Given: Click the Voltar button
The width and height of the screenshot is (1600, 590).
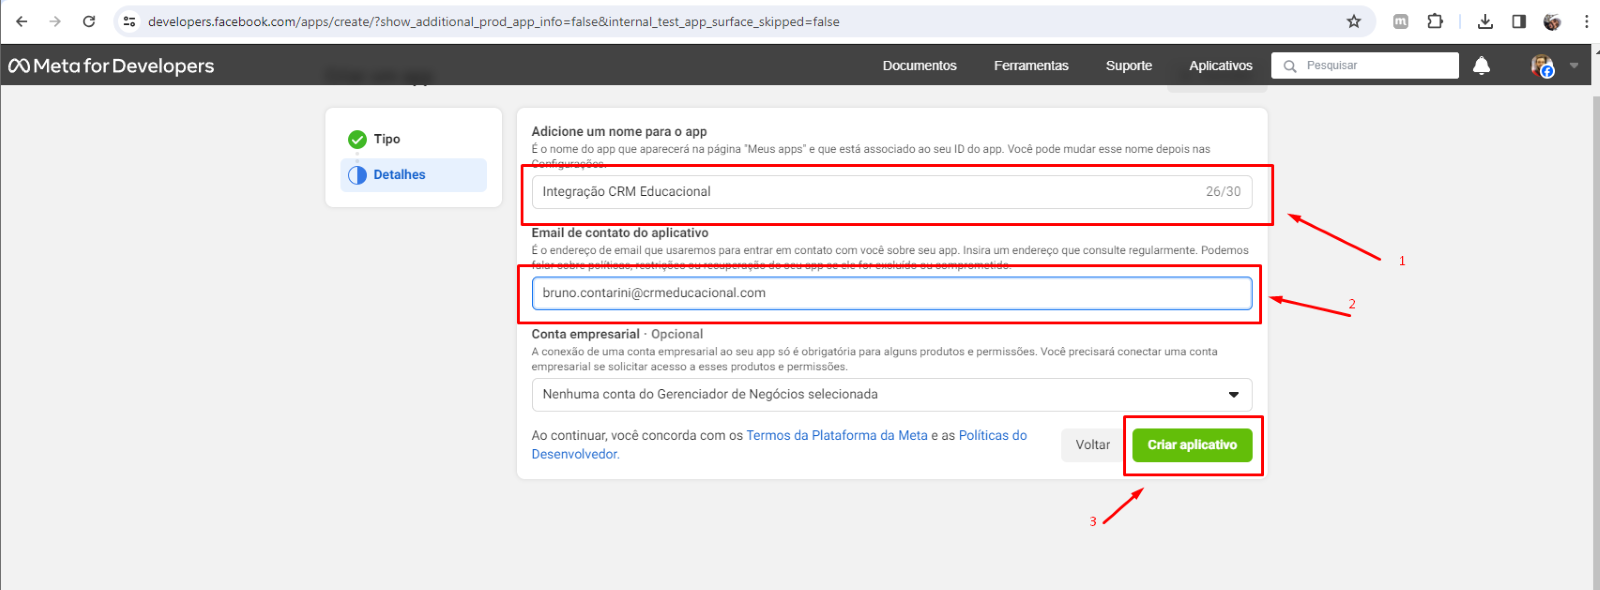Looking at the screenshot, I should coord(1092,445).
